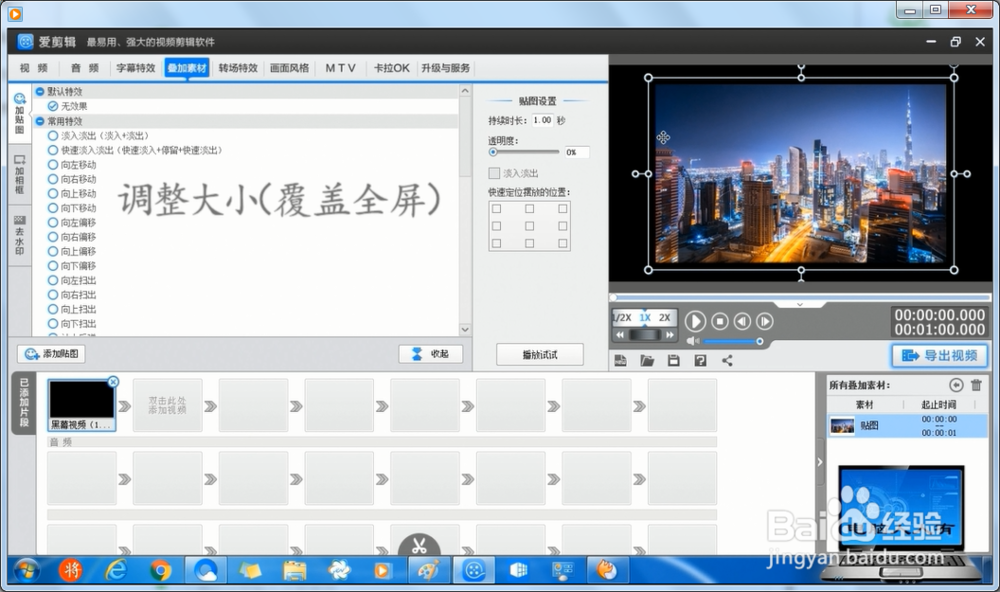Set playback speed to 2X
1000x592 pixels.
tap(665, 317)
